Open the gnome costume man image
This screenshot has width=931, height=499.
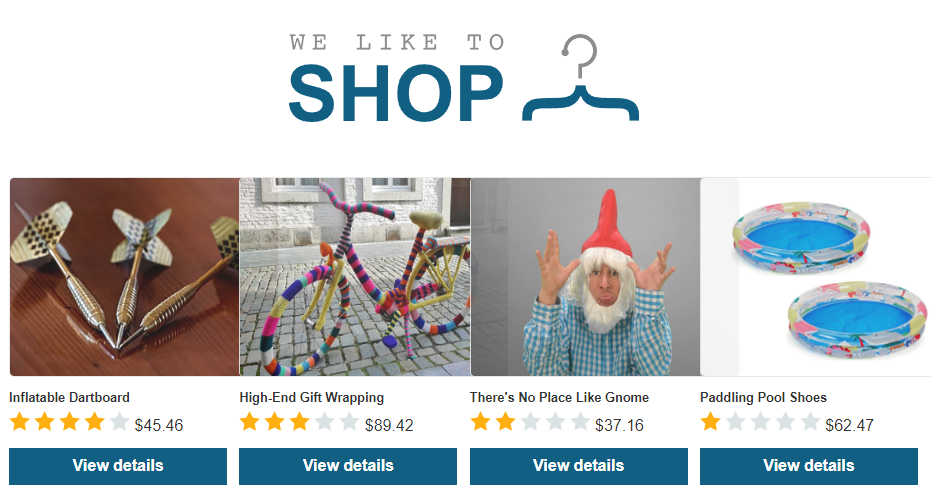585,277
